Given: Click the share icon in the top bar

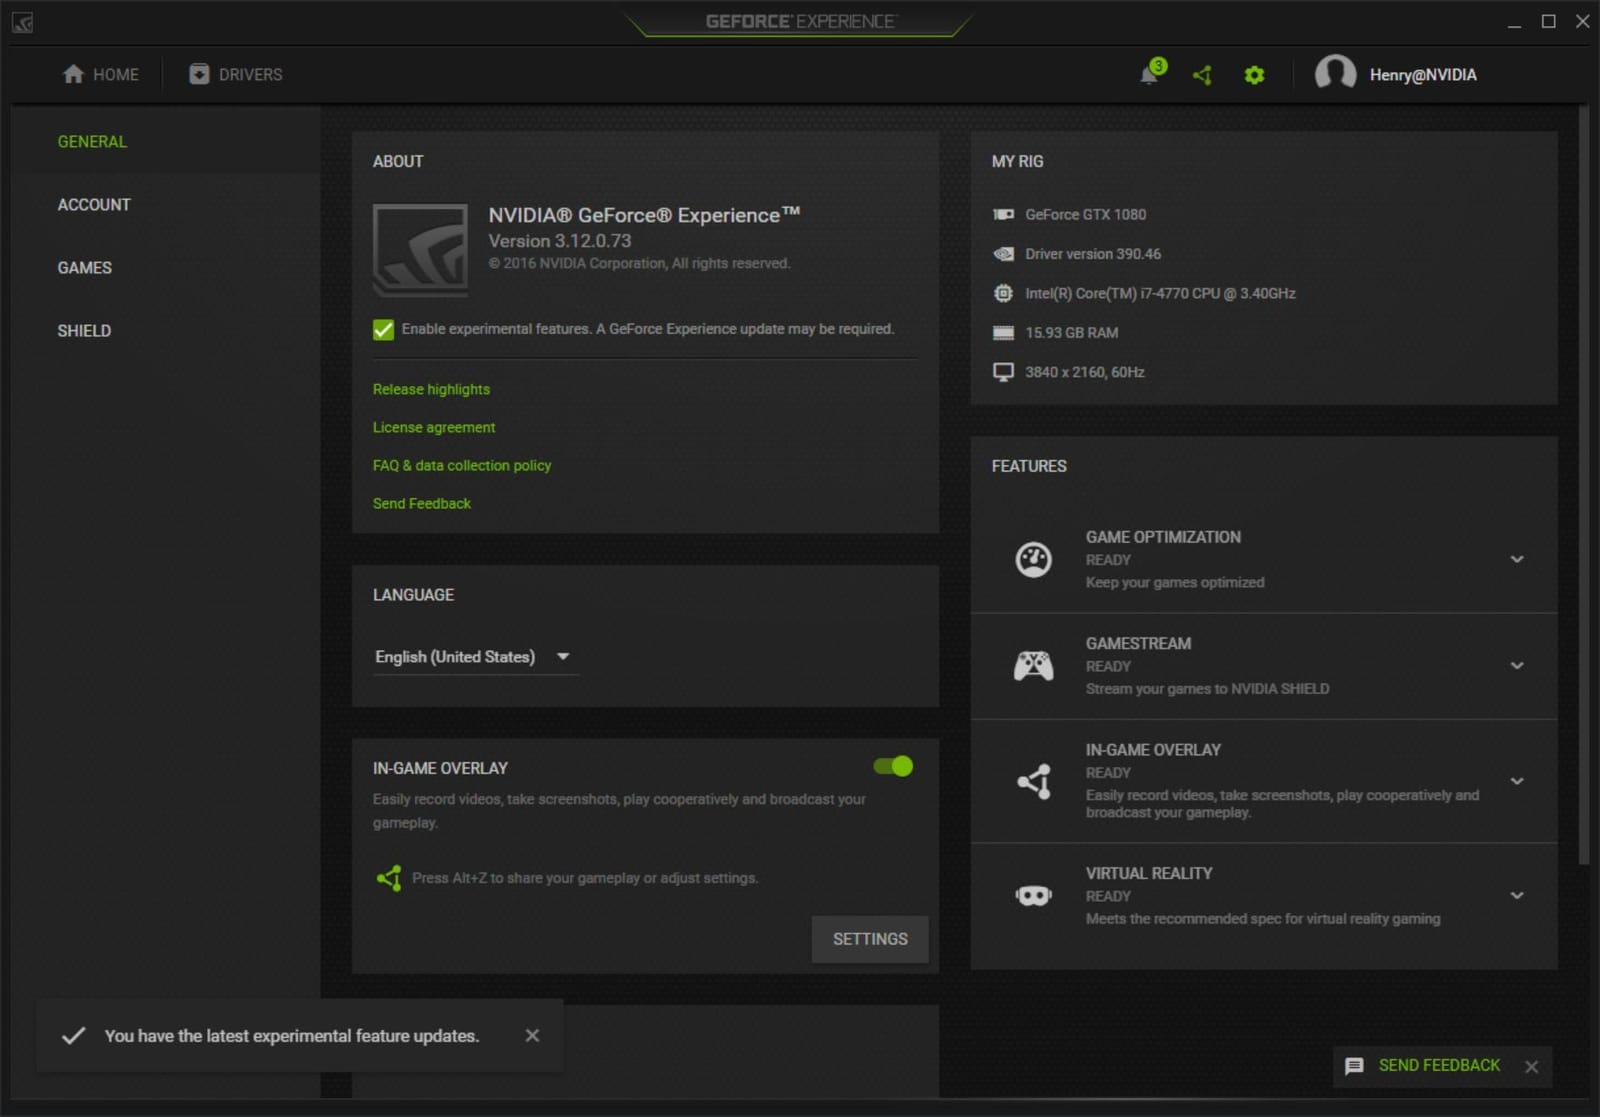Looking at the screenshot, I should (x=1202, y=74).
